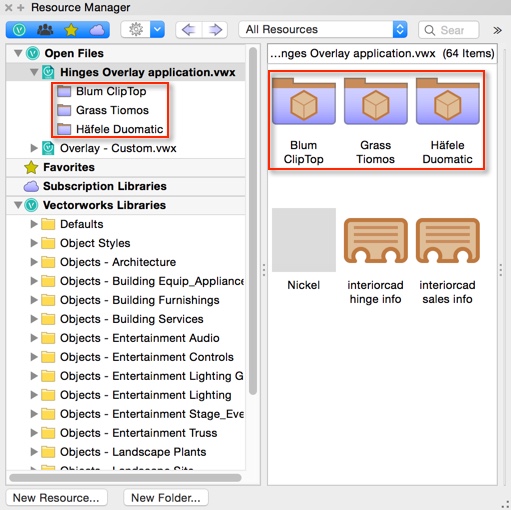This screenshot has width=511, height=510.
Task: Expand the Object Styles folder
Action: [x=34, y=243]
